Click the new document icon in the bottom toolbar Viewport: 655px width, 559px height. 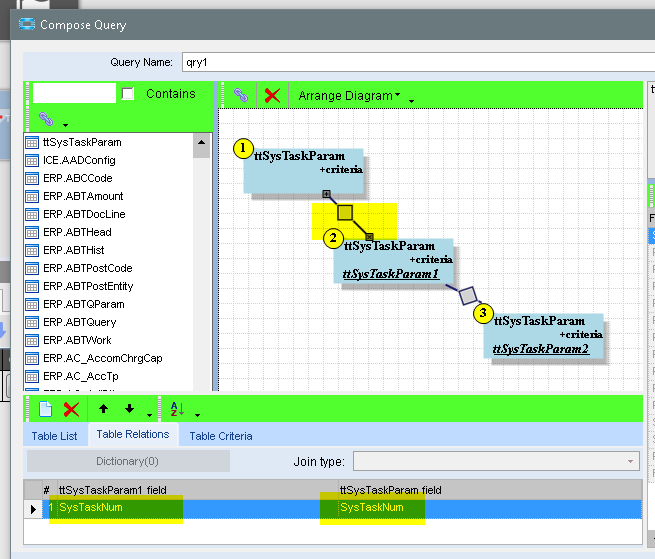click(x=45, y=409)
